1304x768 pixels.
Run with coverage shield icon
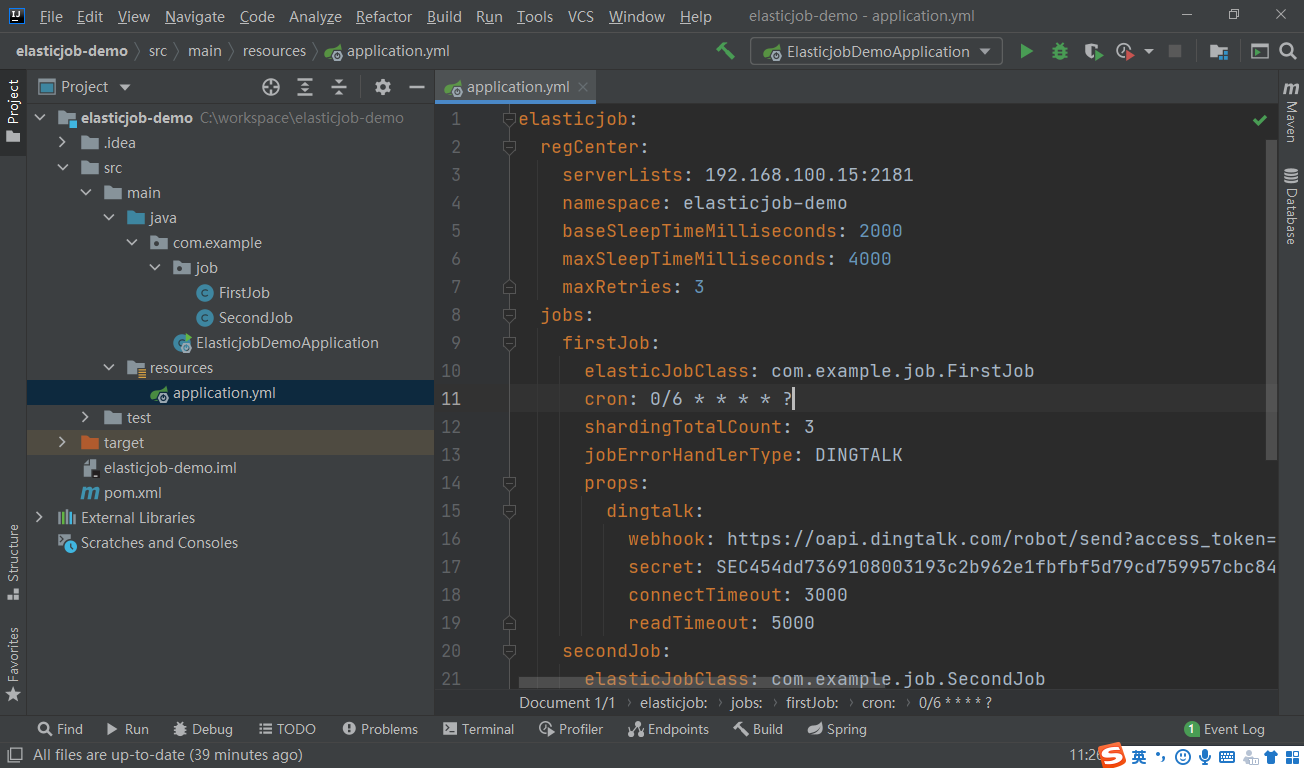pyautogui.click(x=1093, y=51)
